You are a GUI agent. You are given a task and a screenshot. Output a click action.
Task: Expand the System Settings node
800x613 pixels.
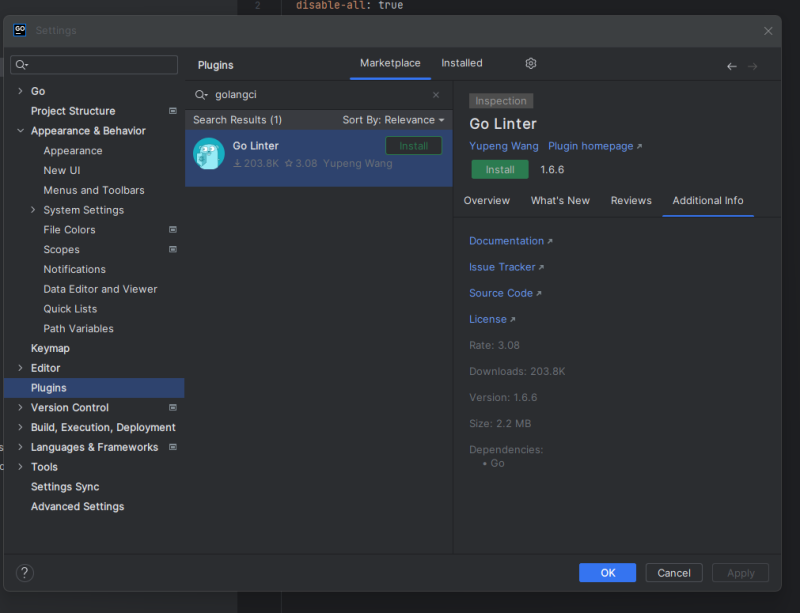(33, 210)
